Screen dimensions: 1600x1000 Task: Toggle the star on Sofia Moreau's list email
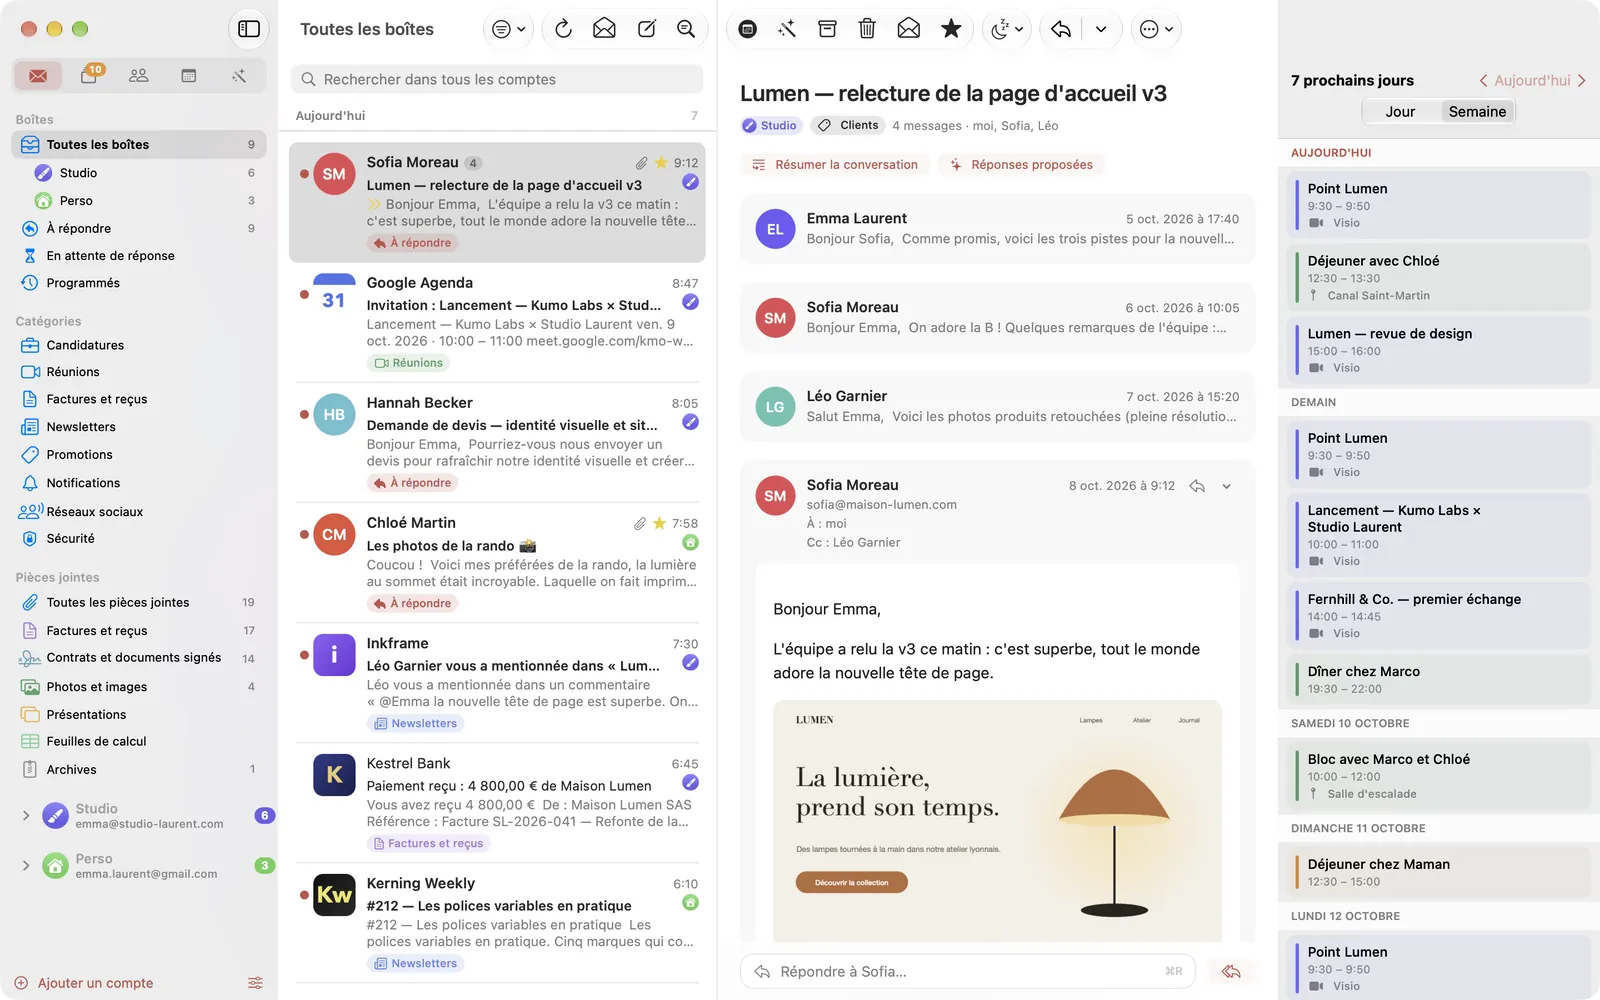(x=660, y=162)
